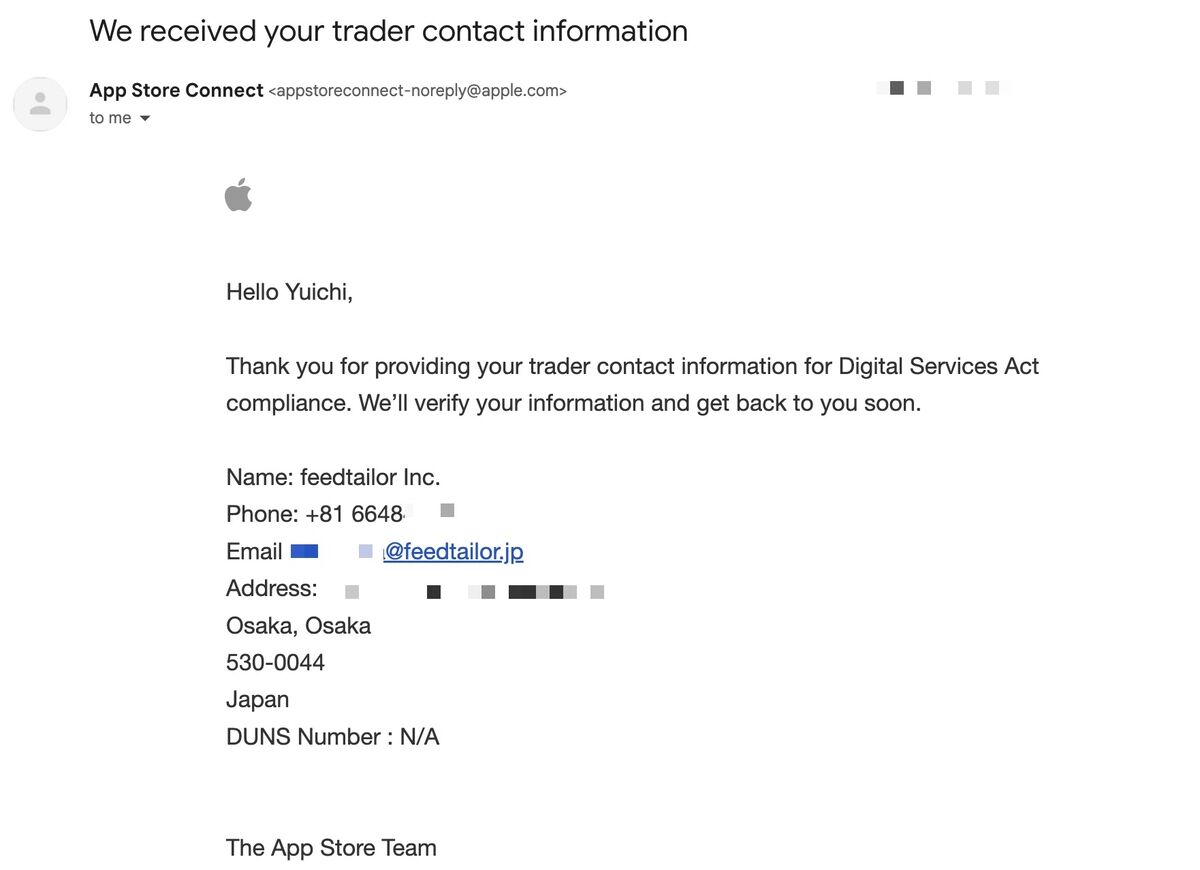This screenshot has height=870, width=1200.
Task: Click the "Hello Yuichi," greeting line
Action: point(290,292)
